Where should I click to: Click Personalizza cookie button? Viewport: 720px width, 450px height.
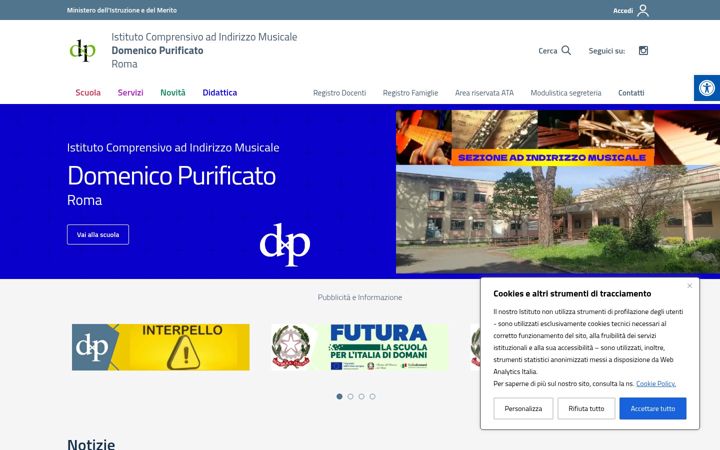pos(523,409)
